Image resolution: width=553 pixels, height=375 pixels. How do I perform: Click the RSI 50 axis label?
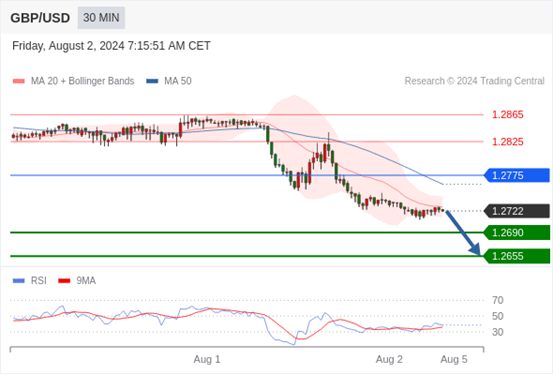point(498,316)
